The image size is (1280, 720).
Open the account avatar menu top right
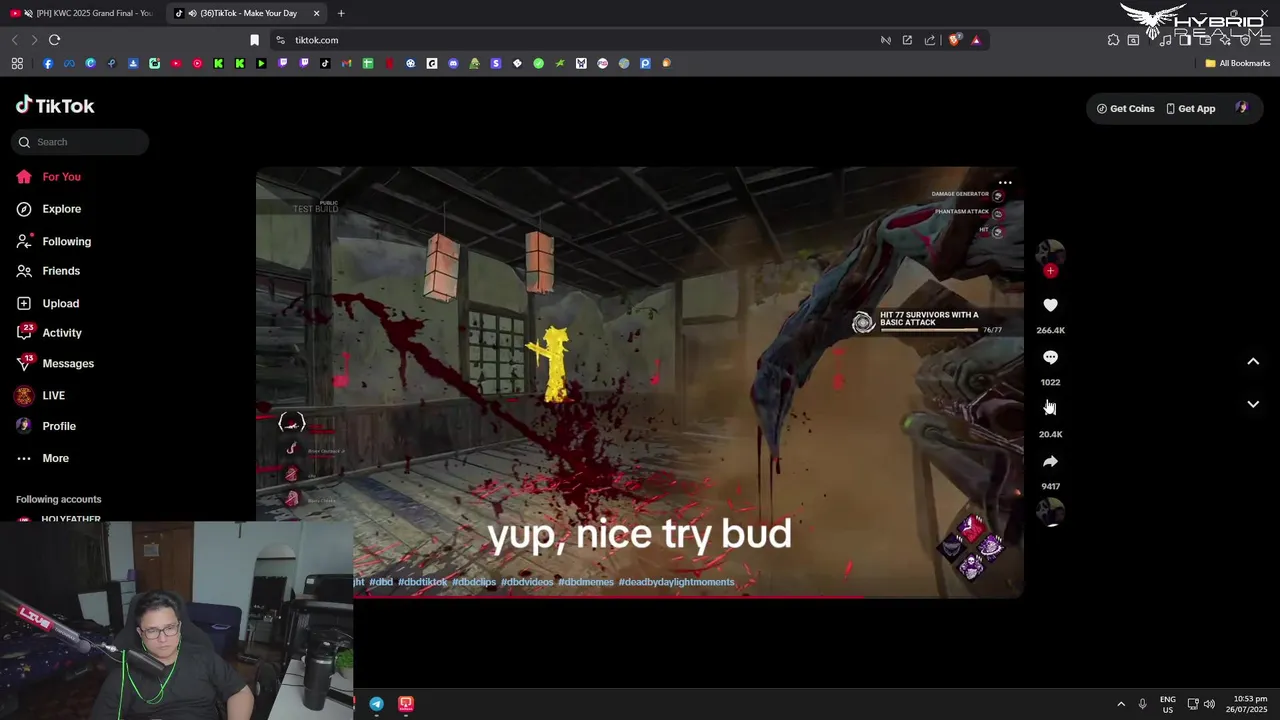1242,108
